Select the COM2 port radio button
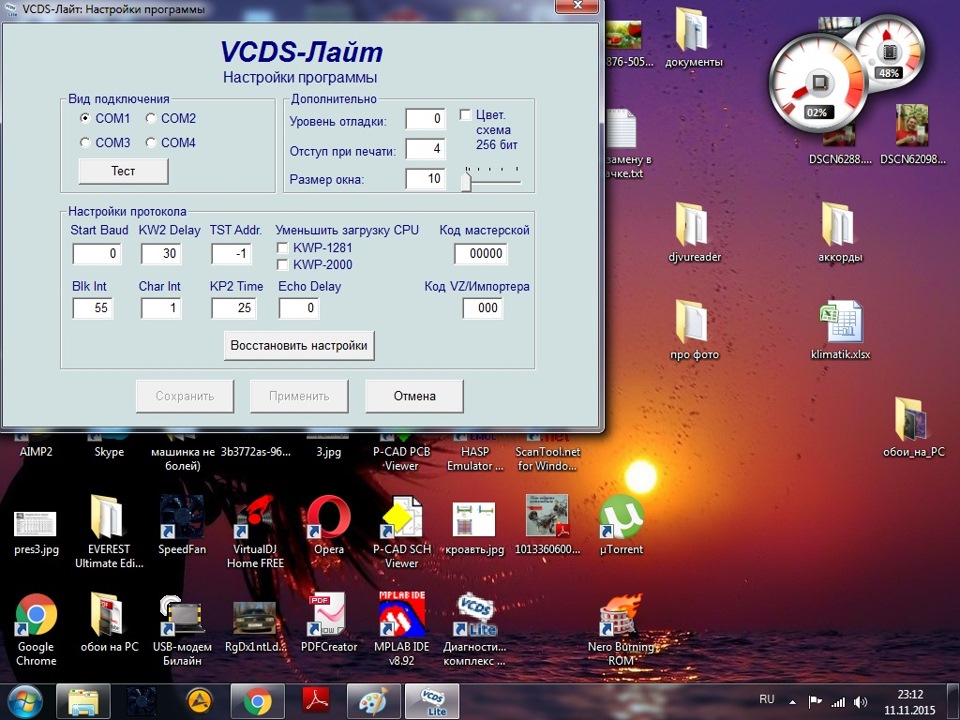 point(151,118)
